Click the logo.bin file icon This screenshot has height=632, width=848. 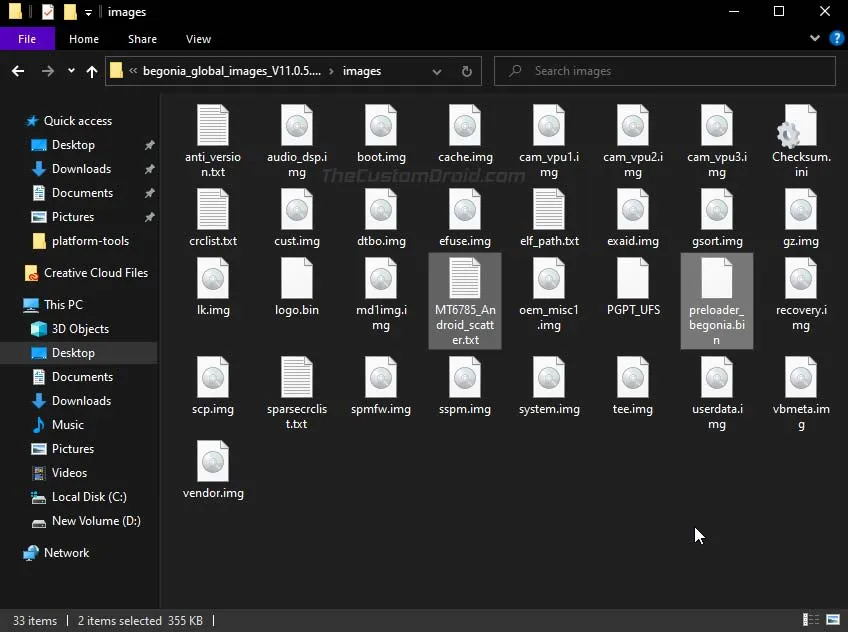pyautogui.click(x=297, y=280)
